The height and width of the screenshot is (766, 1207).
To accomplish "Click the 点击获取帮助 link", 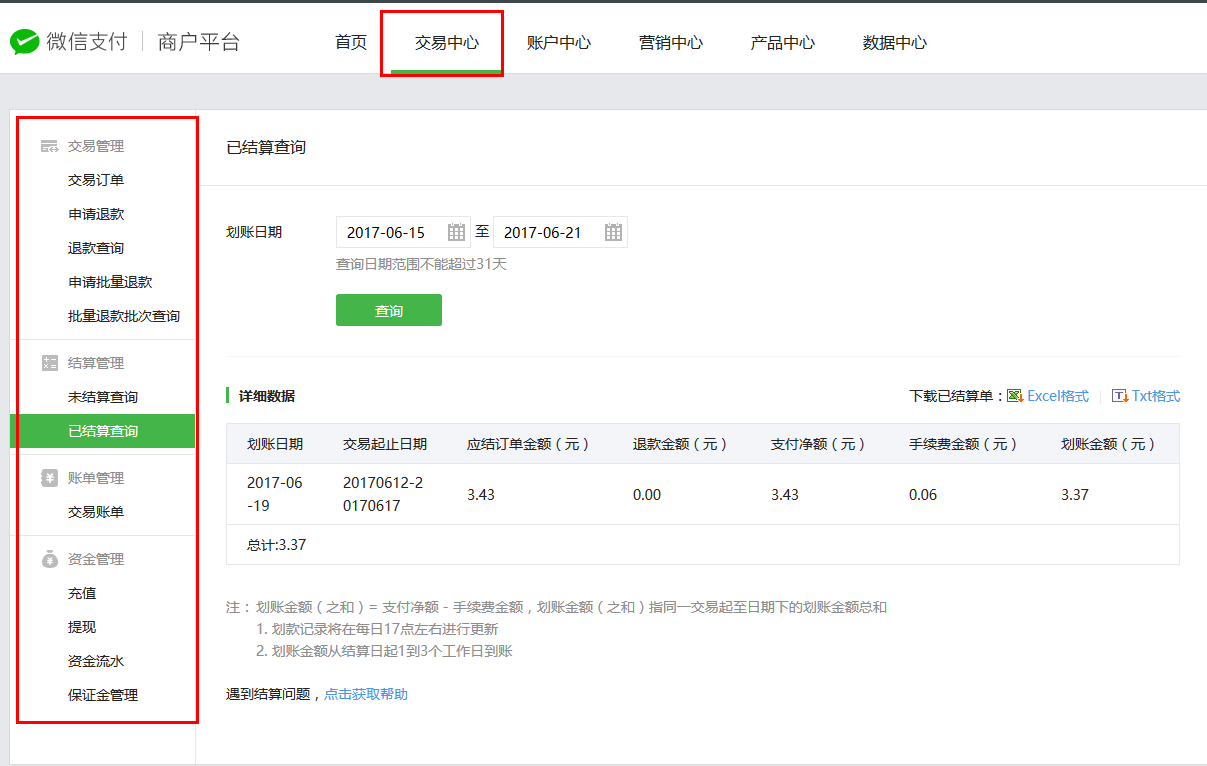I will pyautogui.click(x=365, y=694).
